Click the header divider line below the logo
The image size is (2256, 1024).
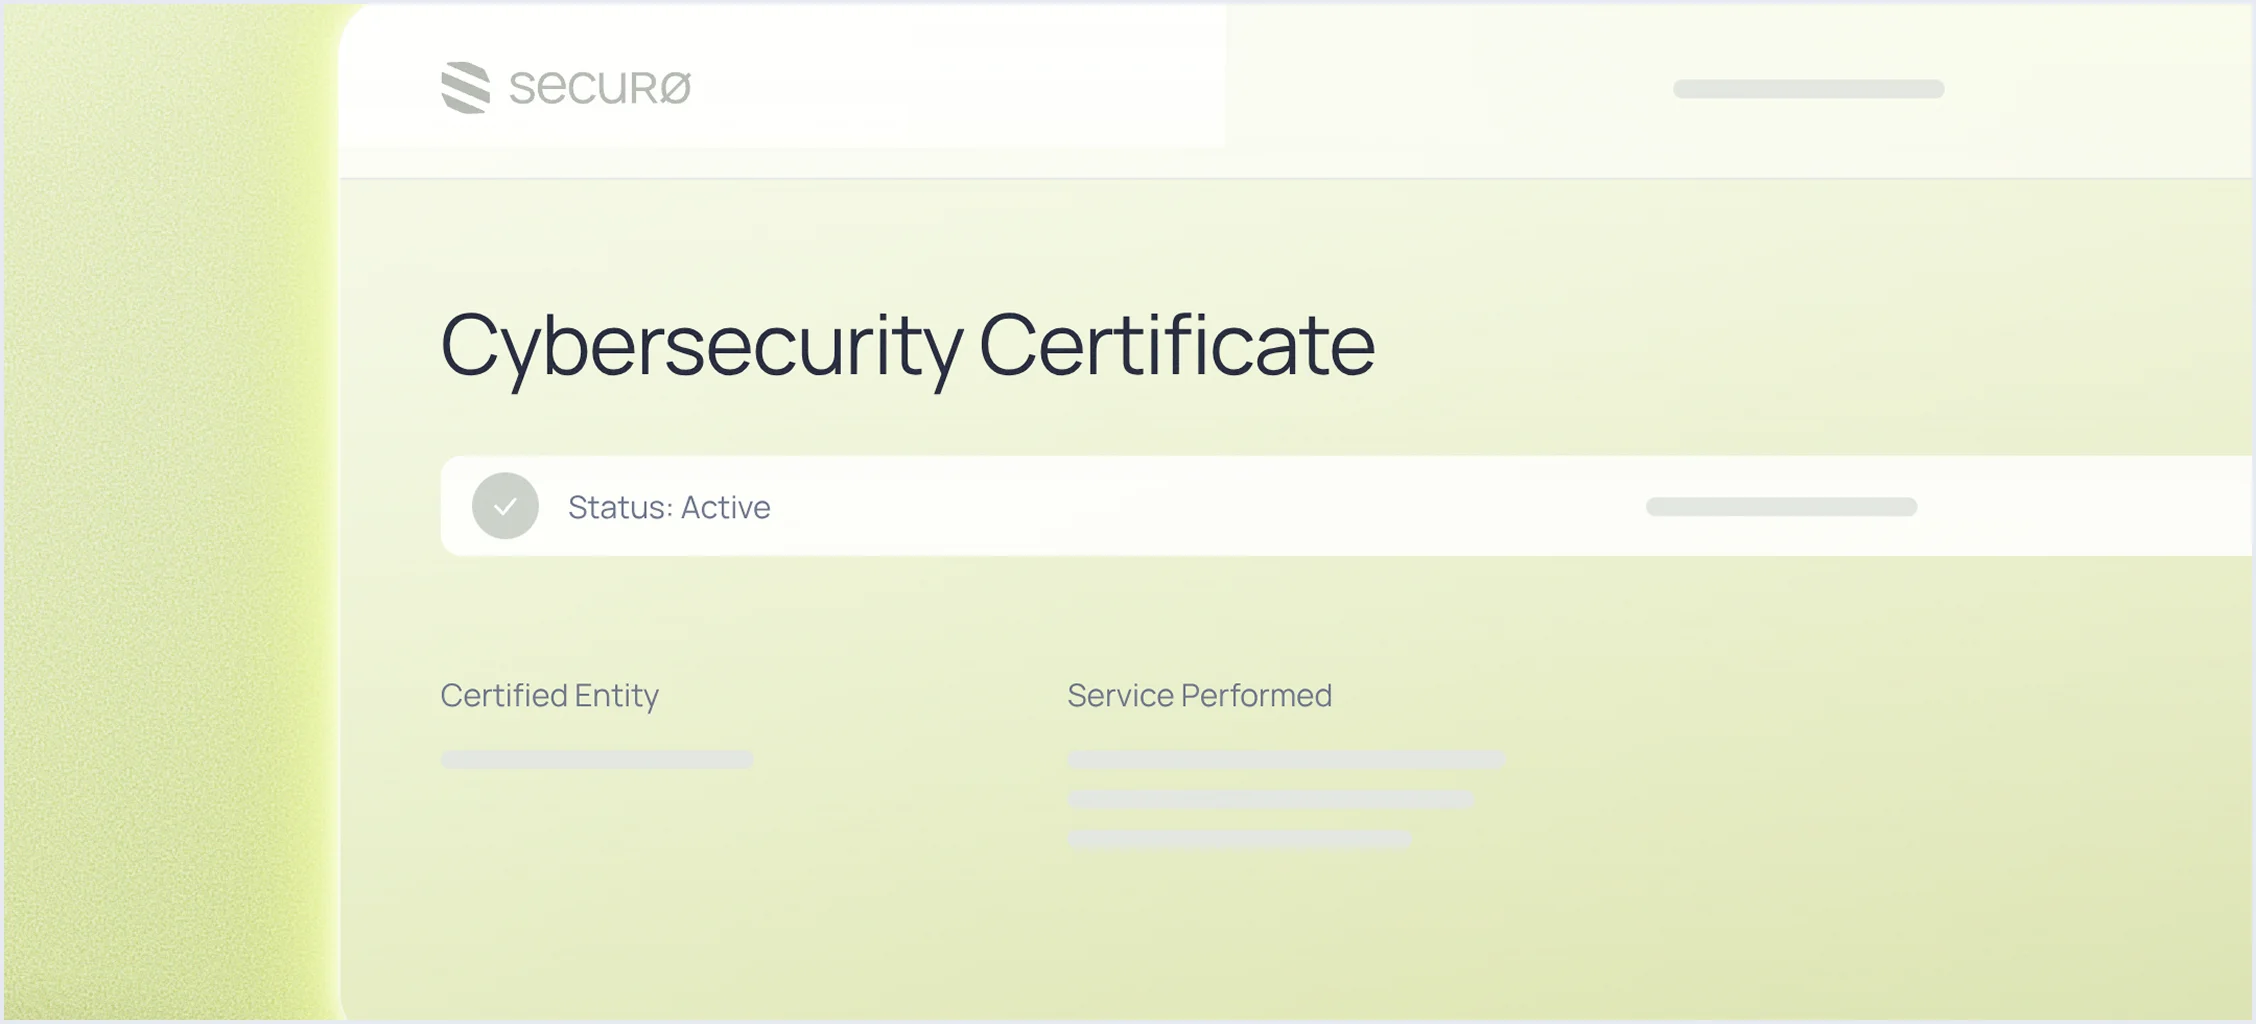[x=1296, y=179]
